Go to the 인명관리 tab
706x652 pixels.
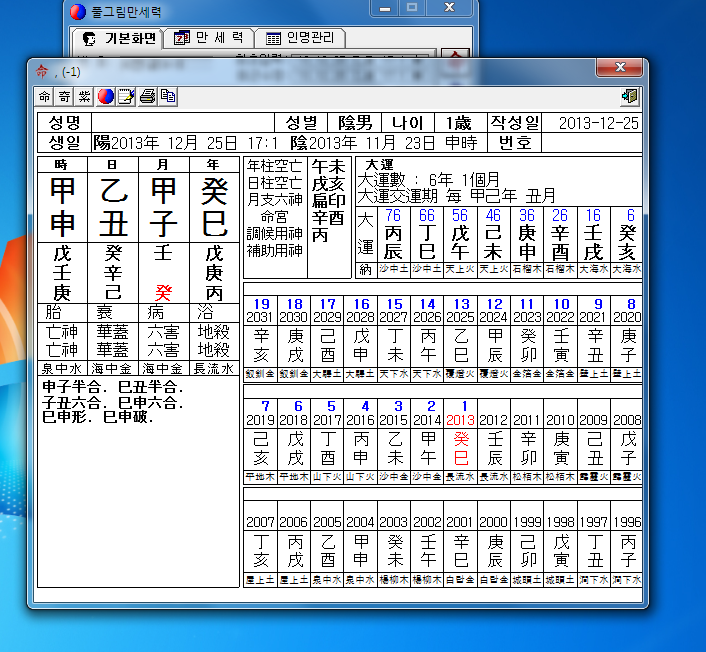coord(302,39)
